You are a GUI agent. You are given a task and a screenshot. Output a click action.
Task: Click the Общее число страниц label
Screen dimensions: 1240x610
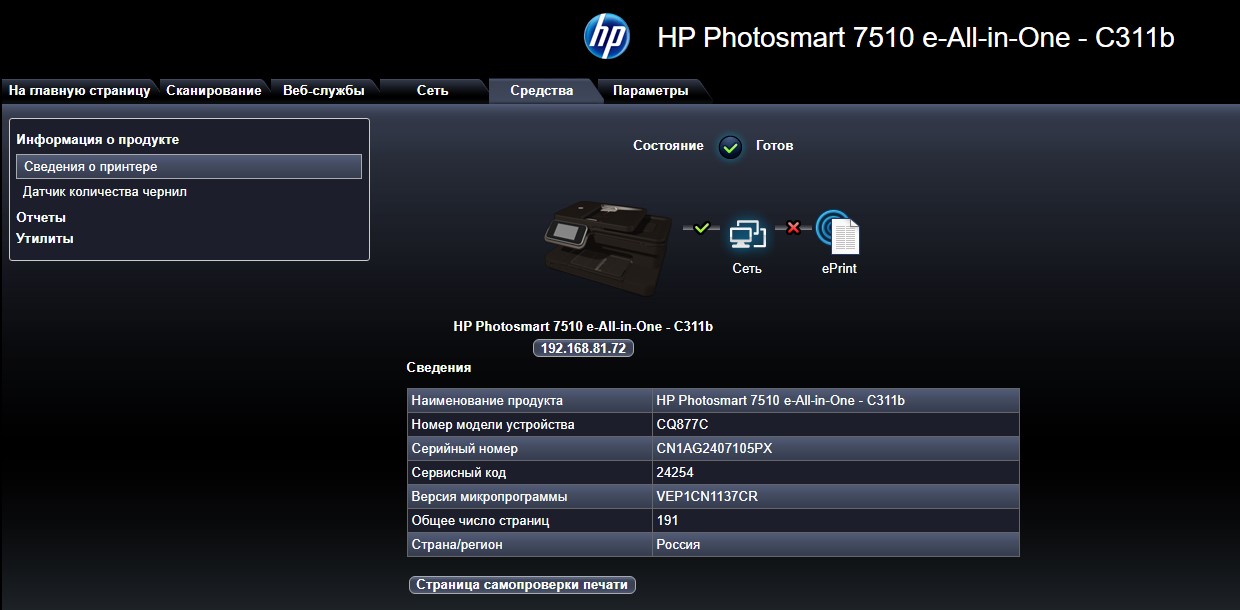(480, 520)
